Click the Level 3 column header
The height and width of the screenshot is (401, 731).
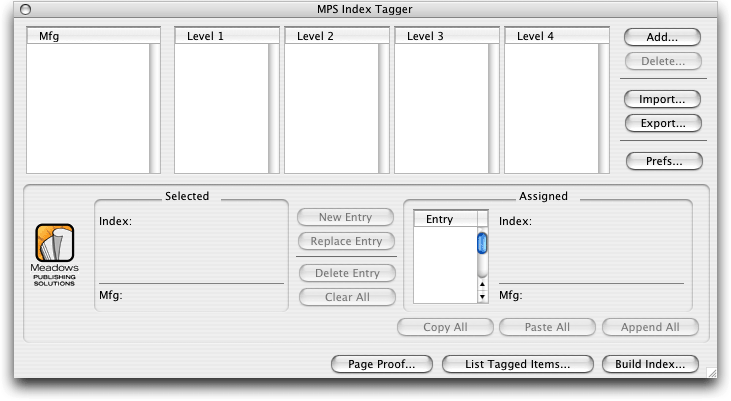447,36
